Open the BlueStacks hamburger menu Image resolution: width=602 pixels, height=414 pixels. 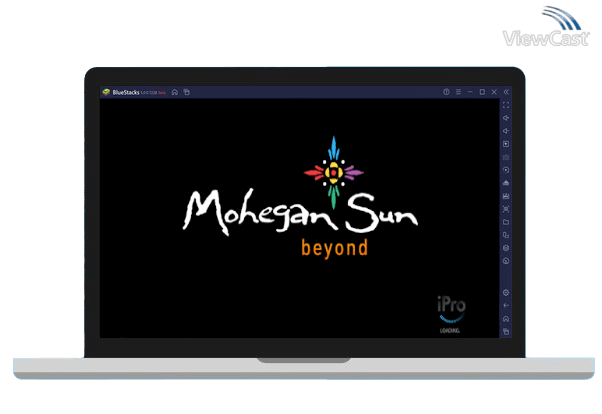pos(458,92)
